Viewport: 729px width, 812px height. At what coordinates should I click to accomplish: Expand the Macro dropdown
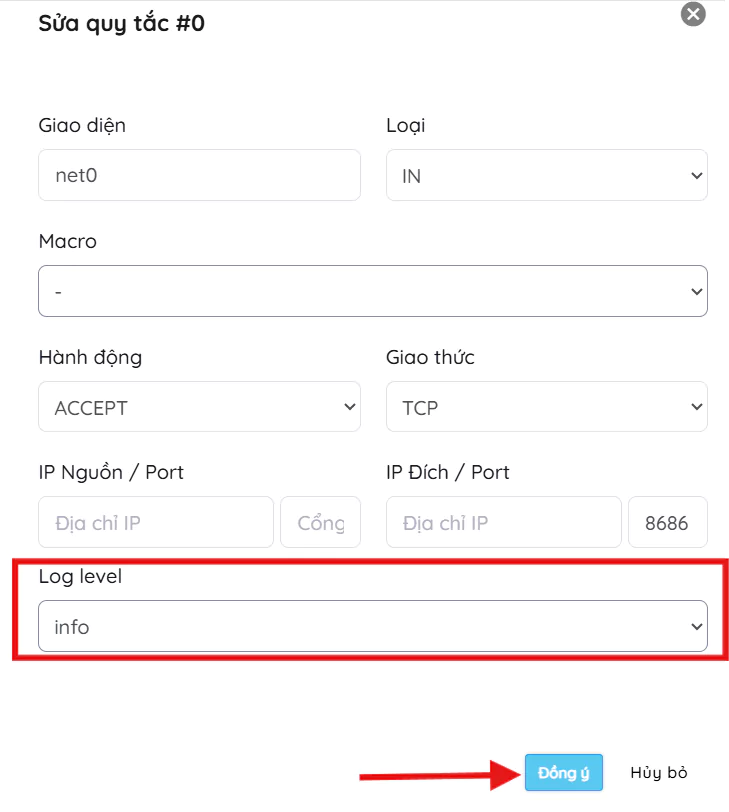pyautogui.click(x=372, y=291)
